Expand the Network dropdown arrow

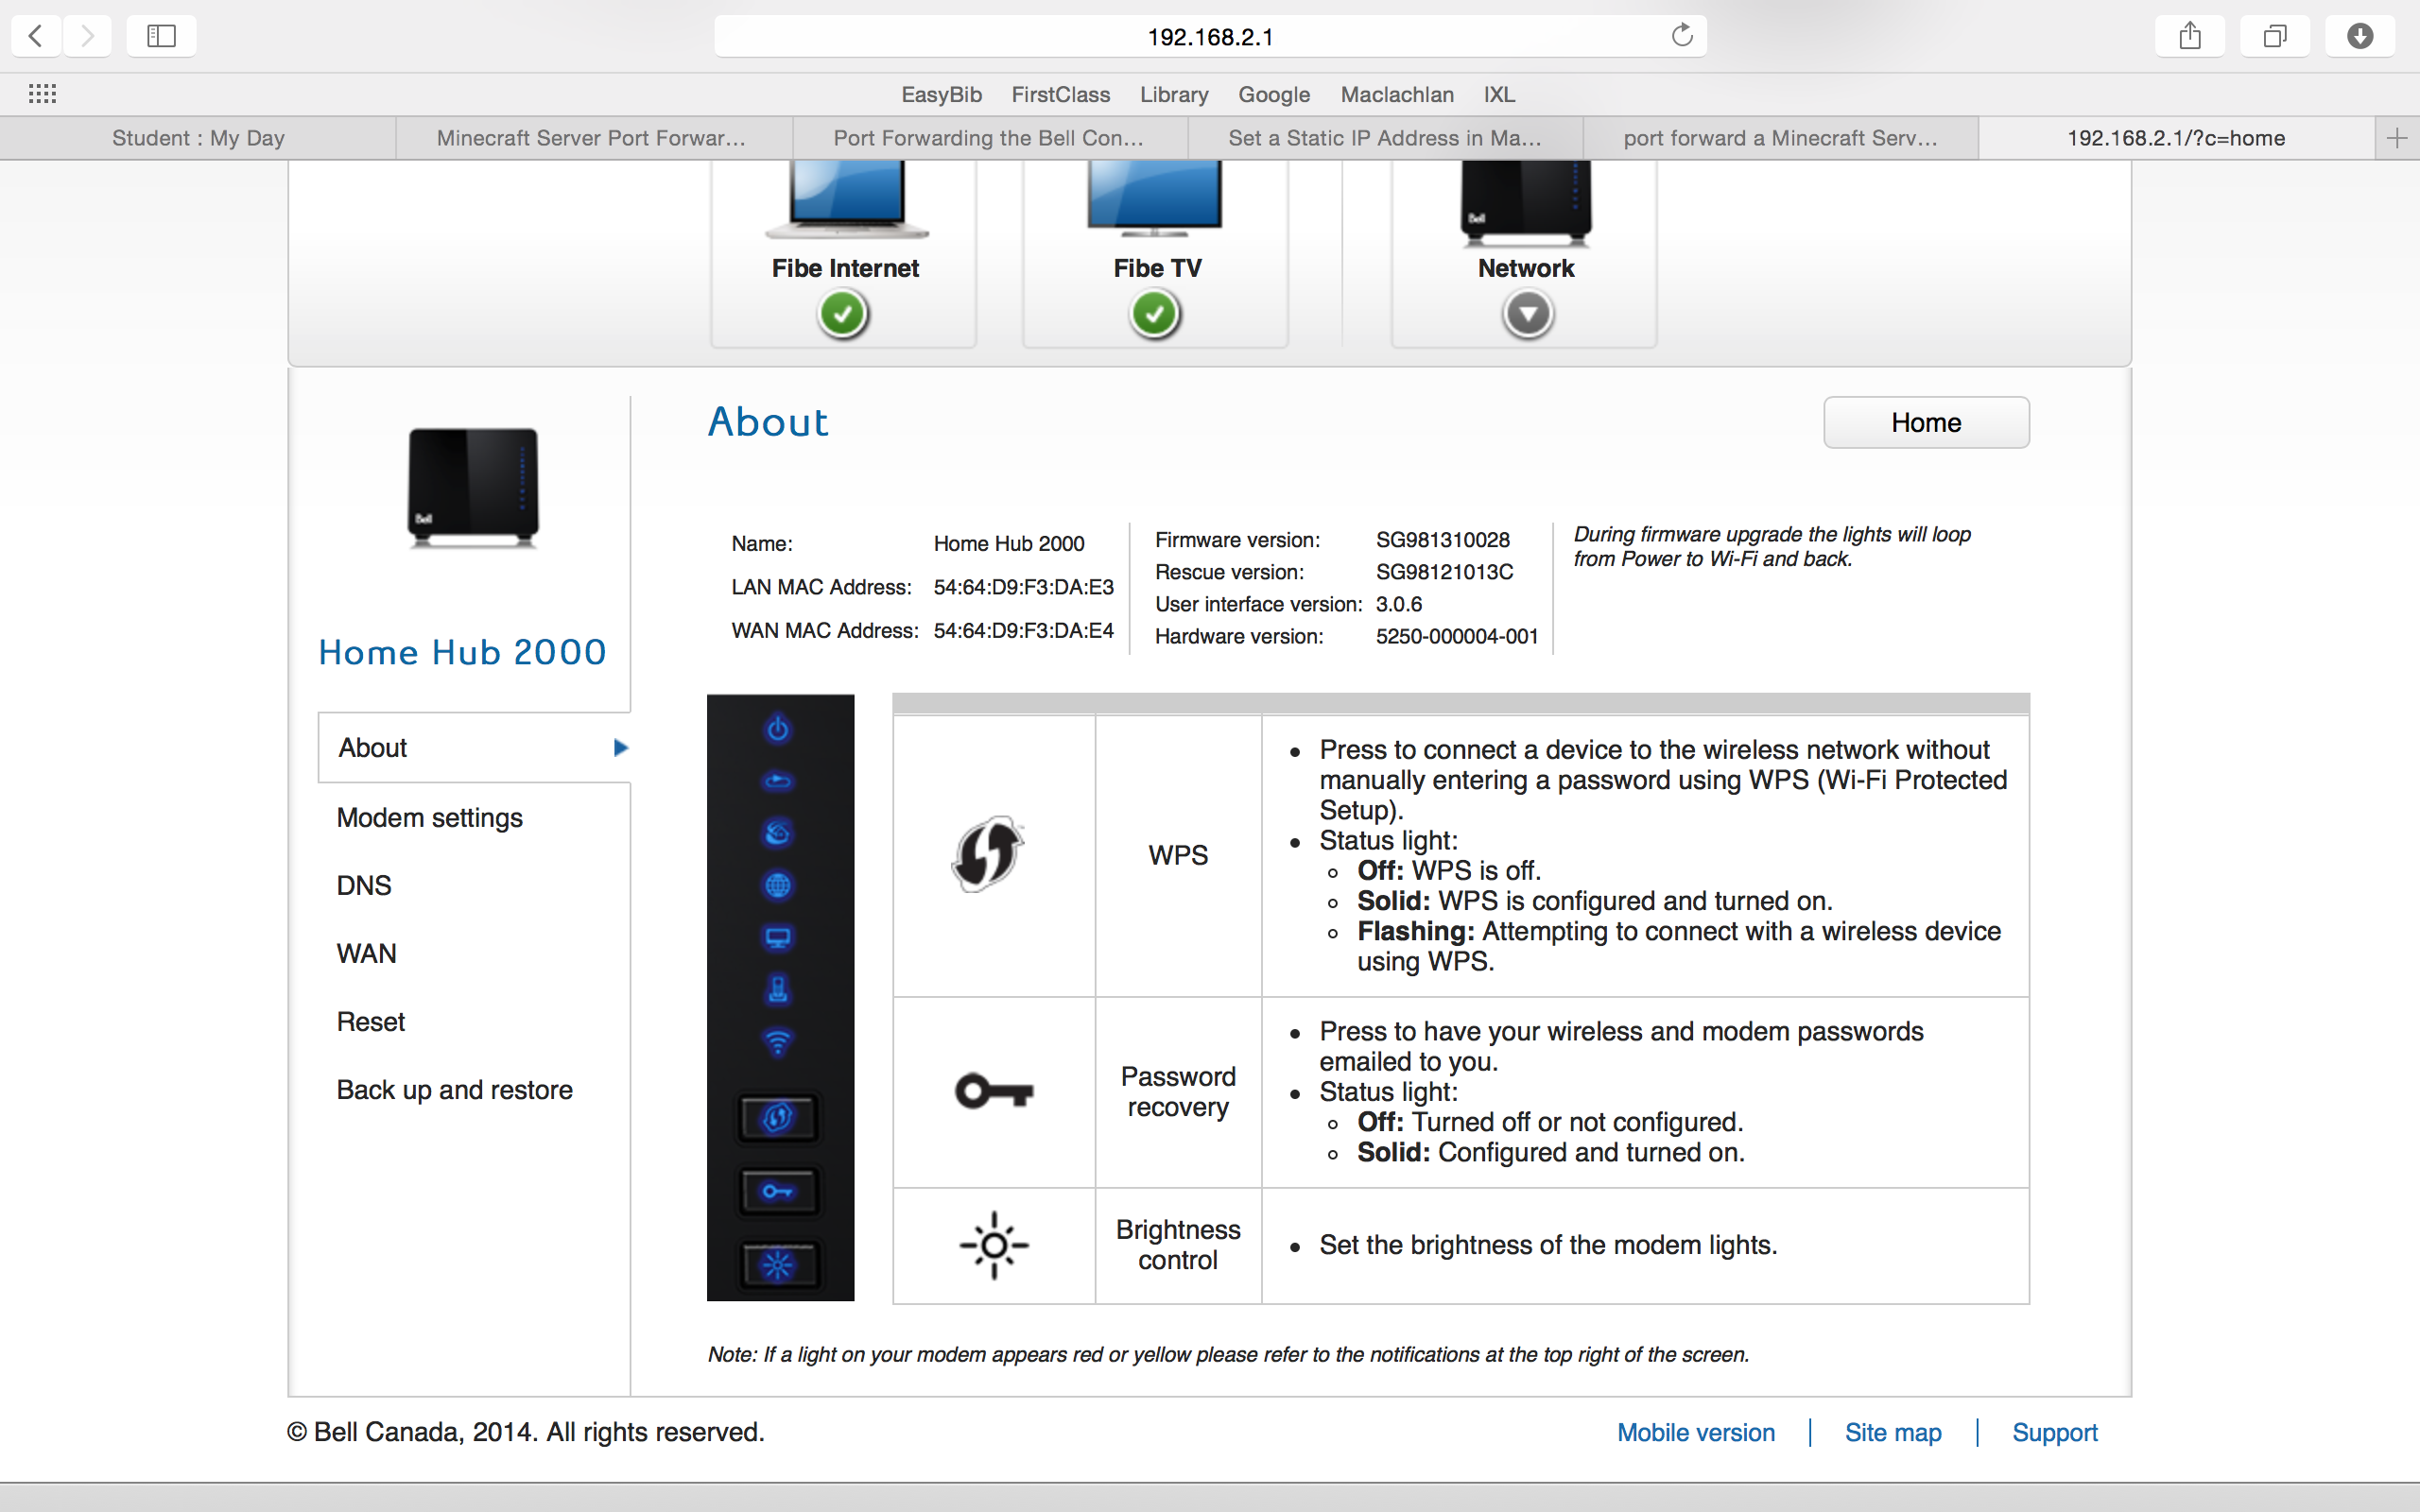click(1527, 314)
